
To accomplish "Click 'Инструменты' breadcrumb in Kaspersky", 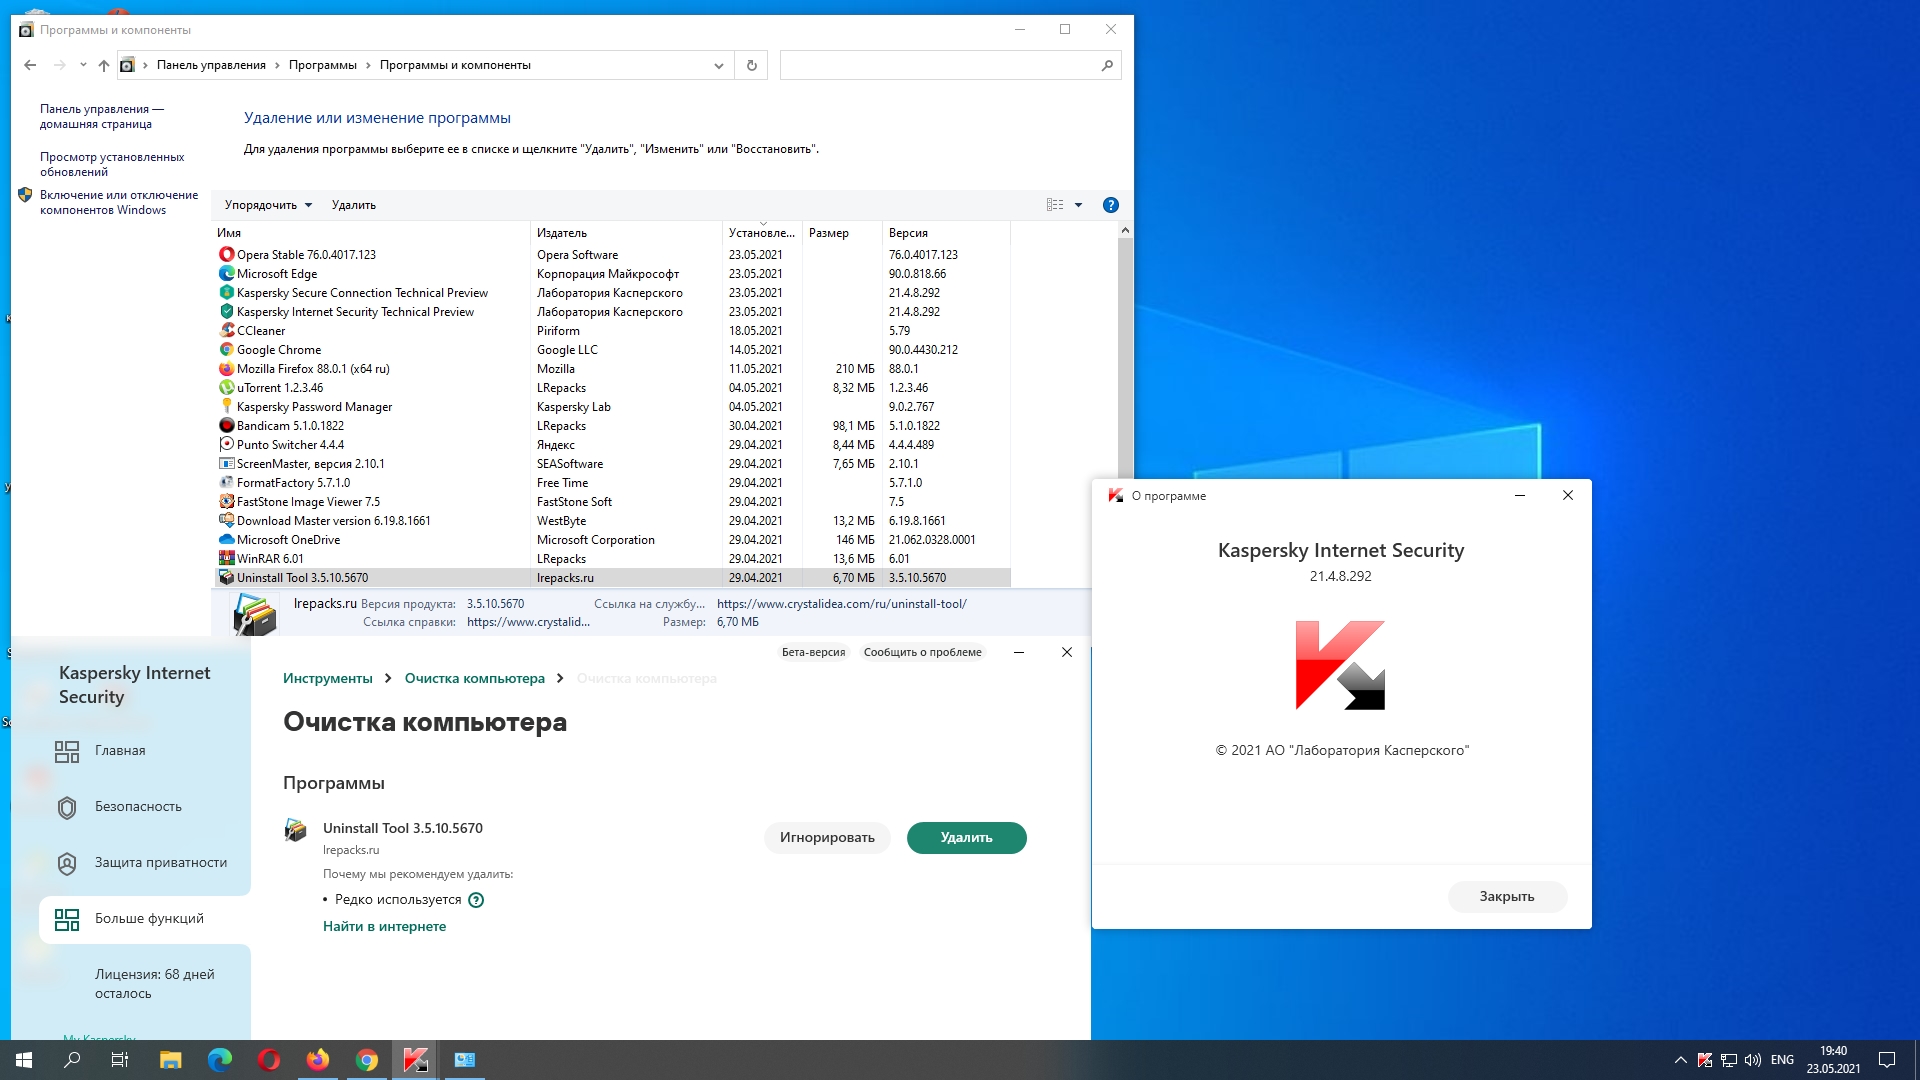I will pos(327,678).
